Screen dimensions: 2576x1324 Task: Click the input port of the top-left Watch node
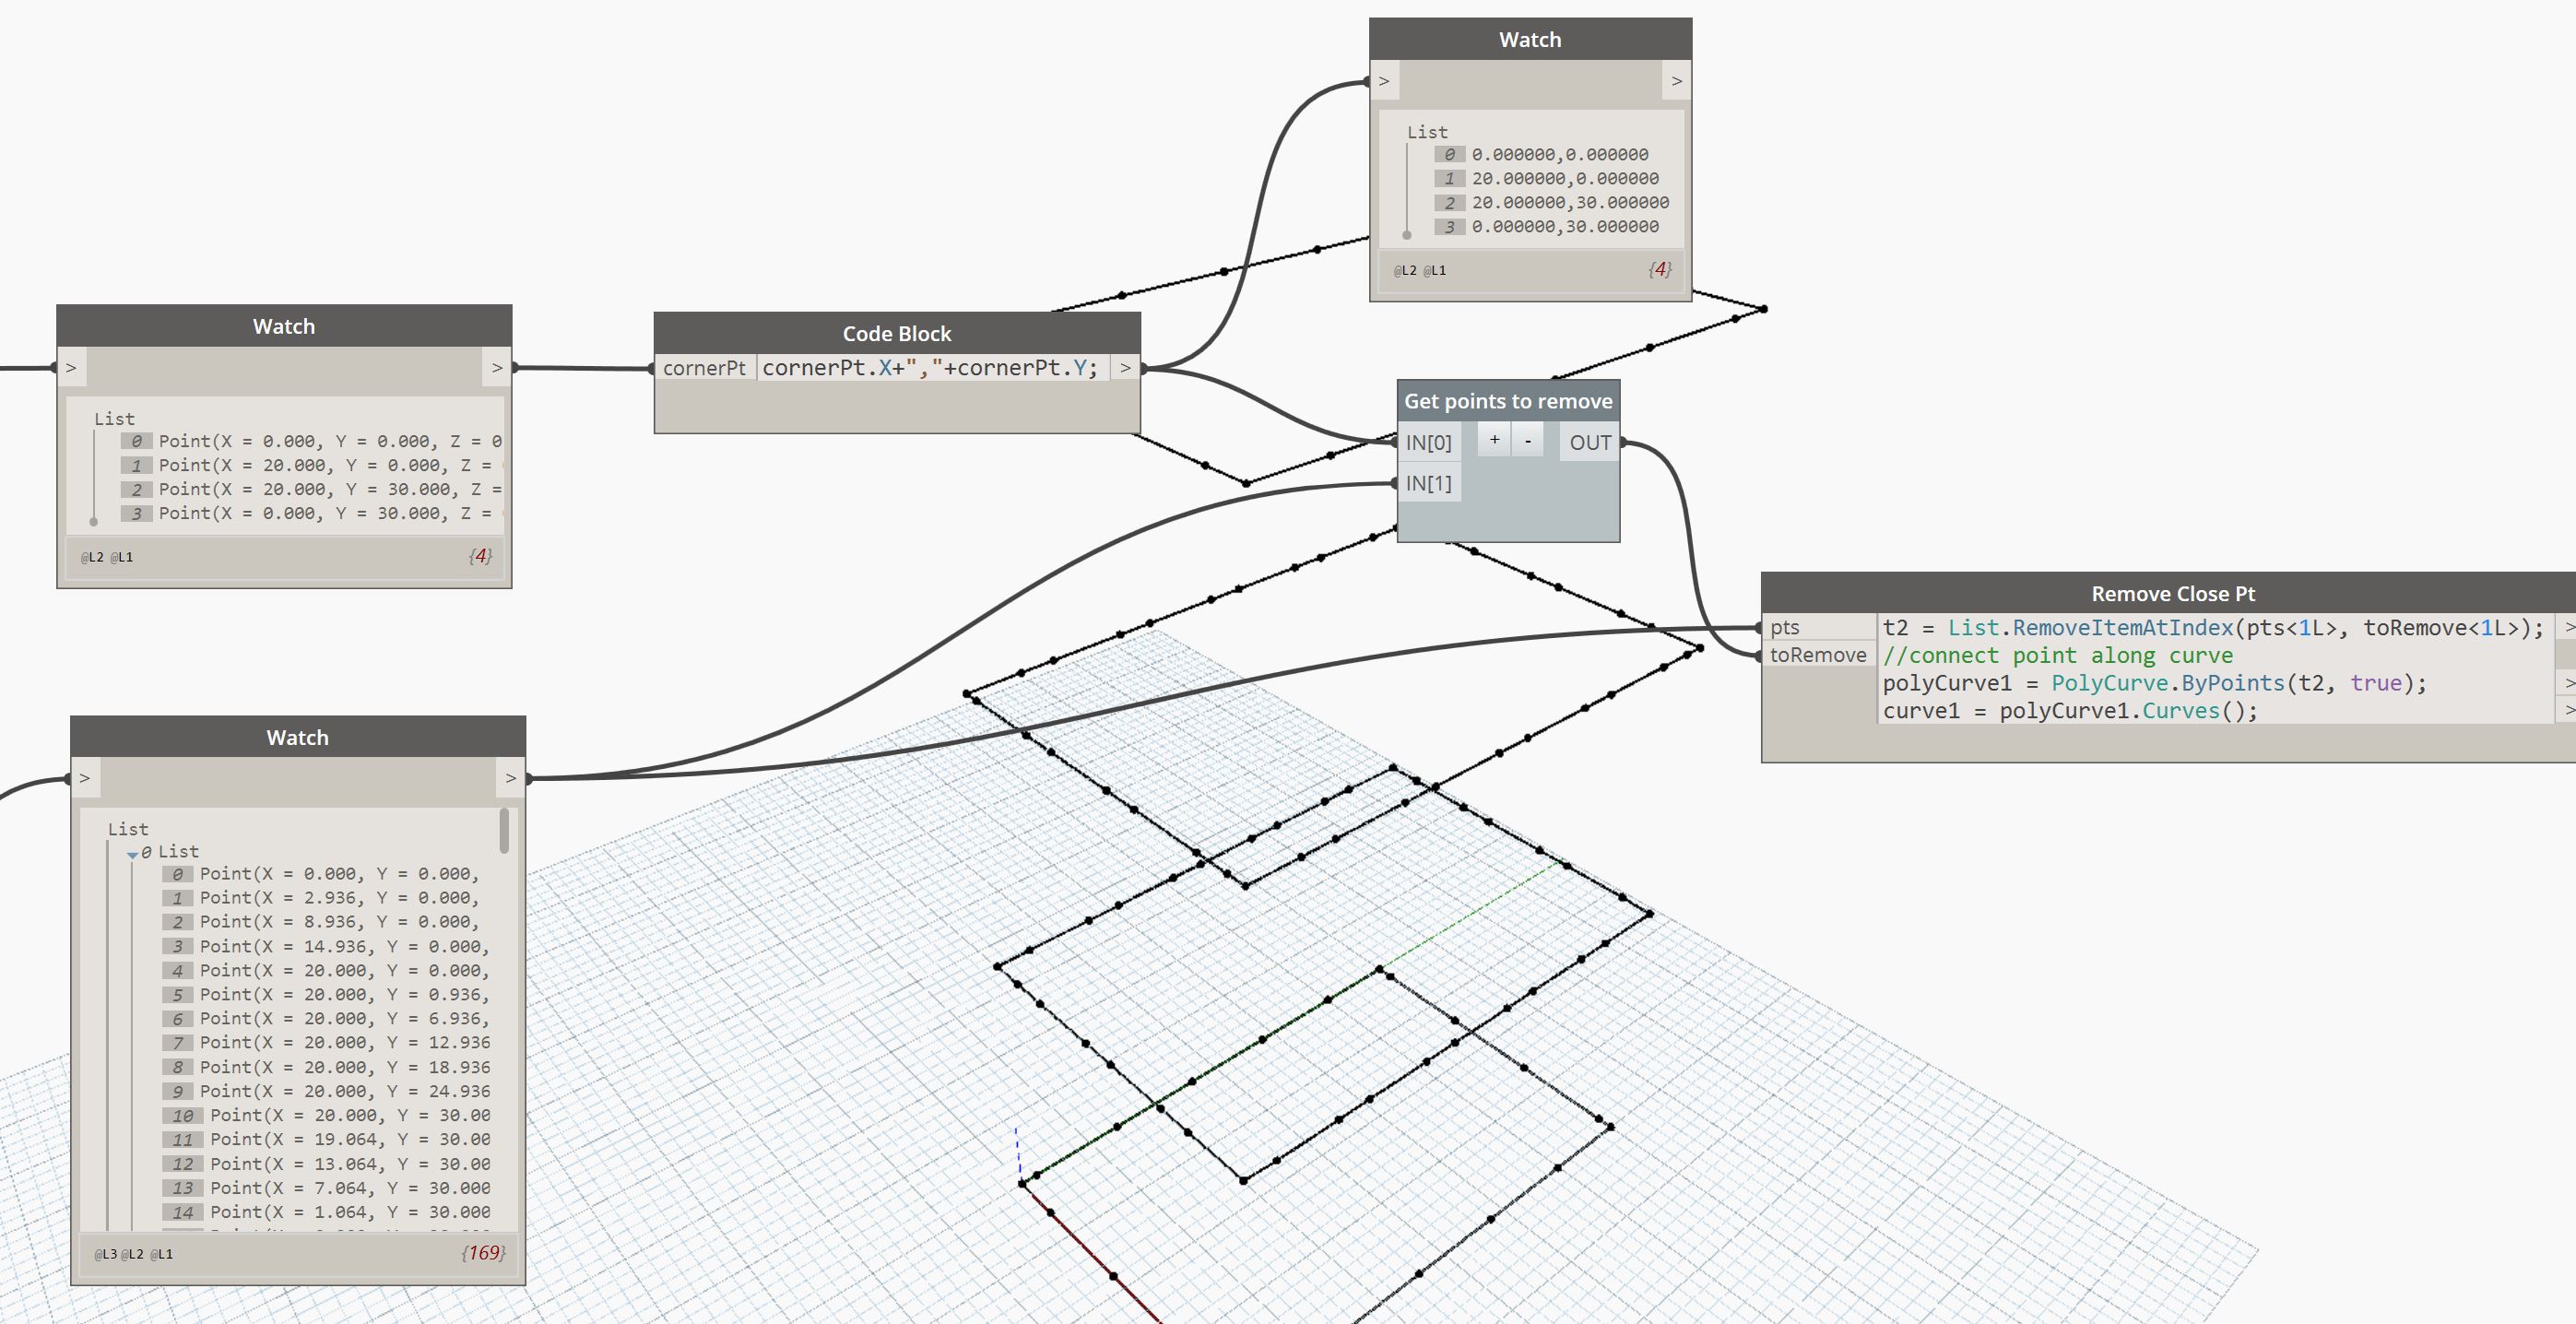click(71, 367)
